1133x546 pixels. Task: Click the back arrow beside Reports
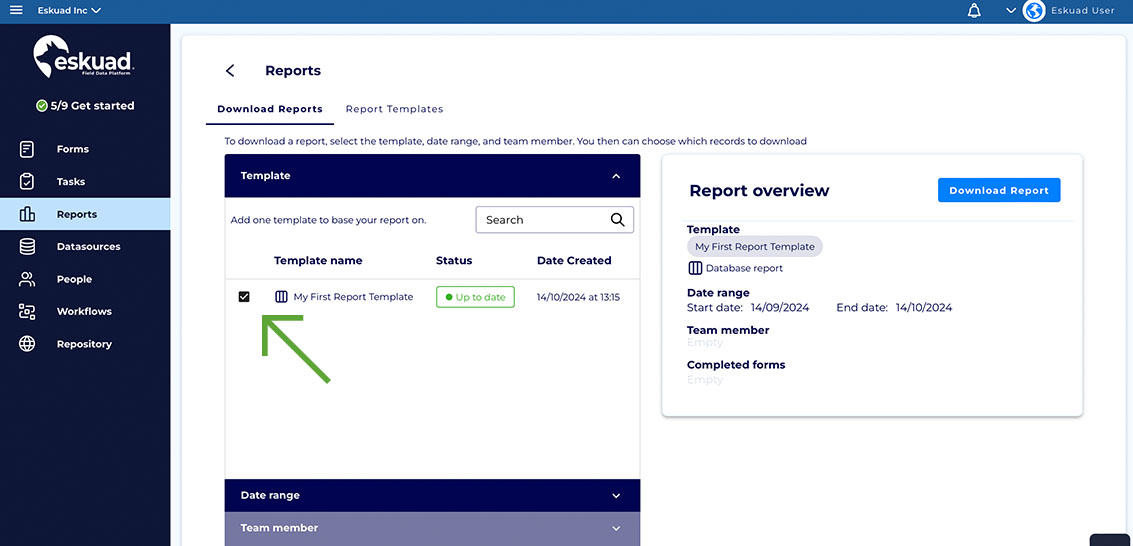(x=230, y=71)
